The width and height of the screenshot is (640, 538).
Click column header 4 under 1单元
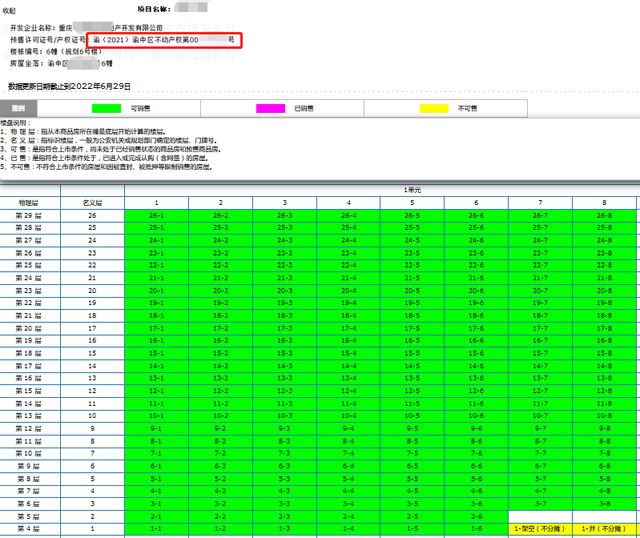pos(349,203)
